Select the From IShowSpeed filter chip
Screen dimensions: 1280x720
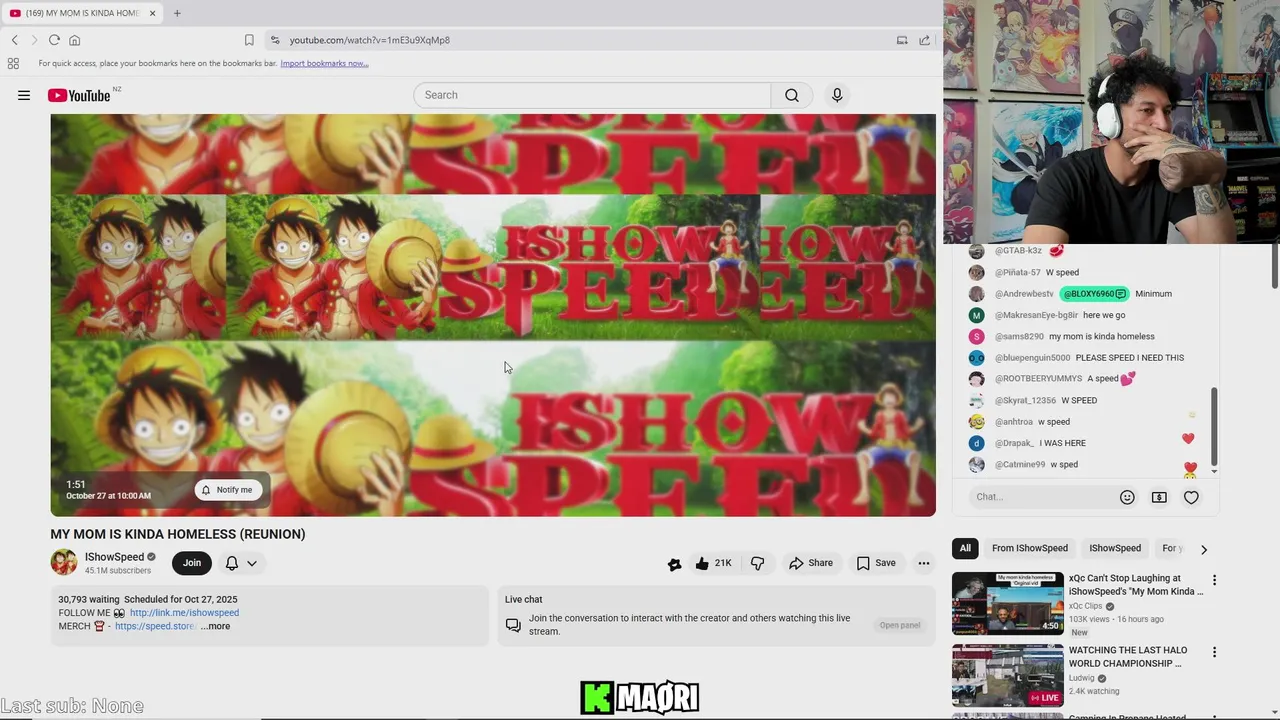tap(1030, 548)
